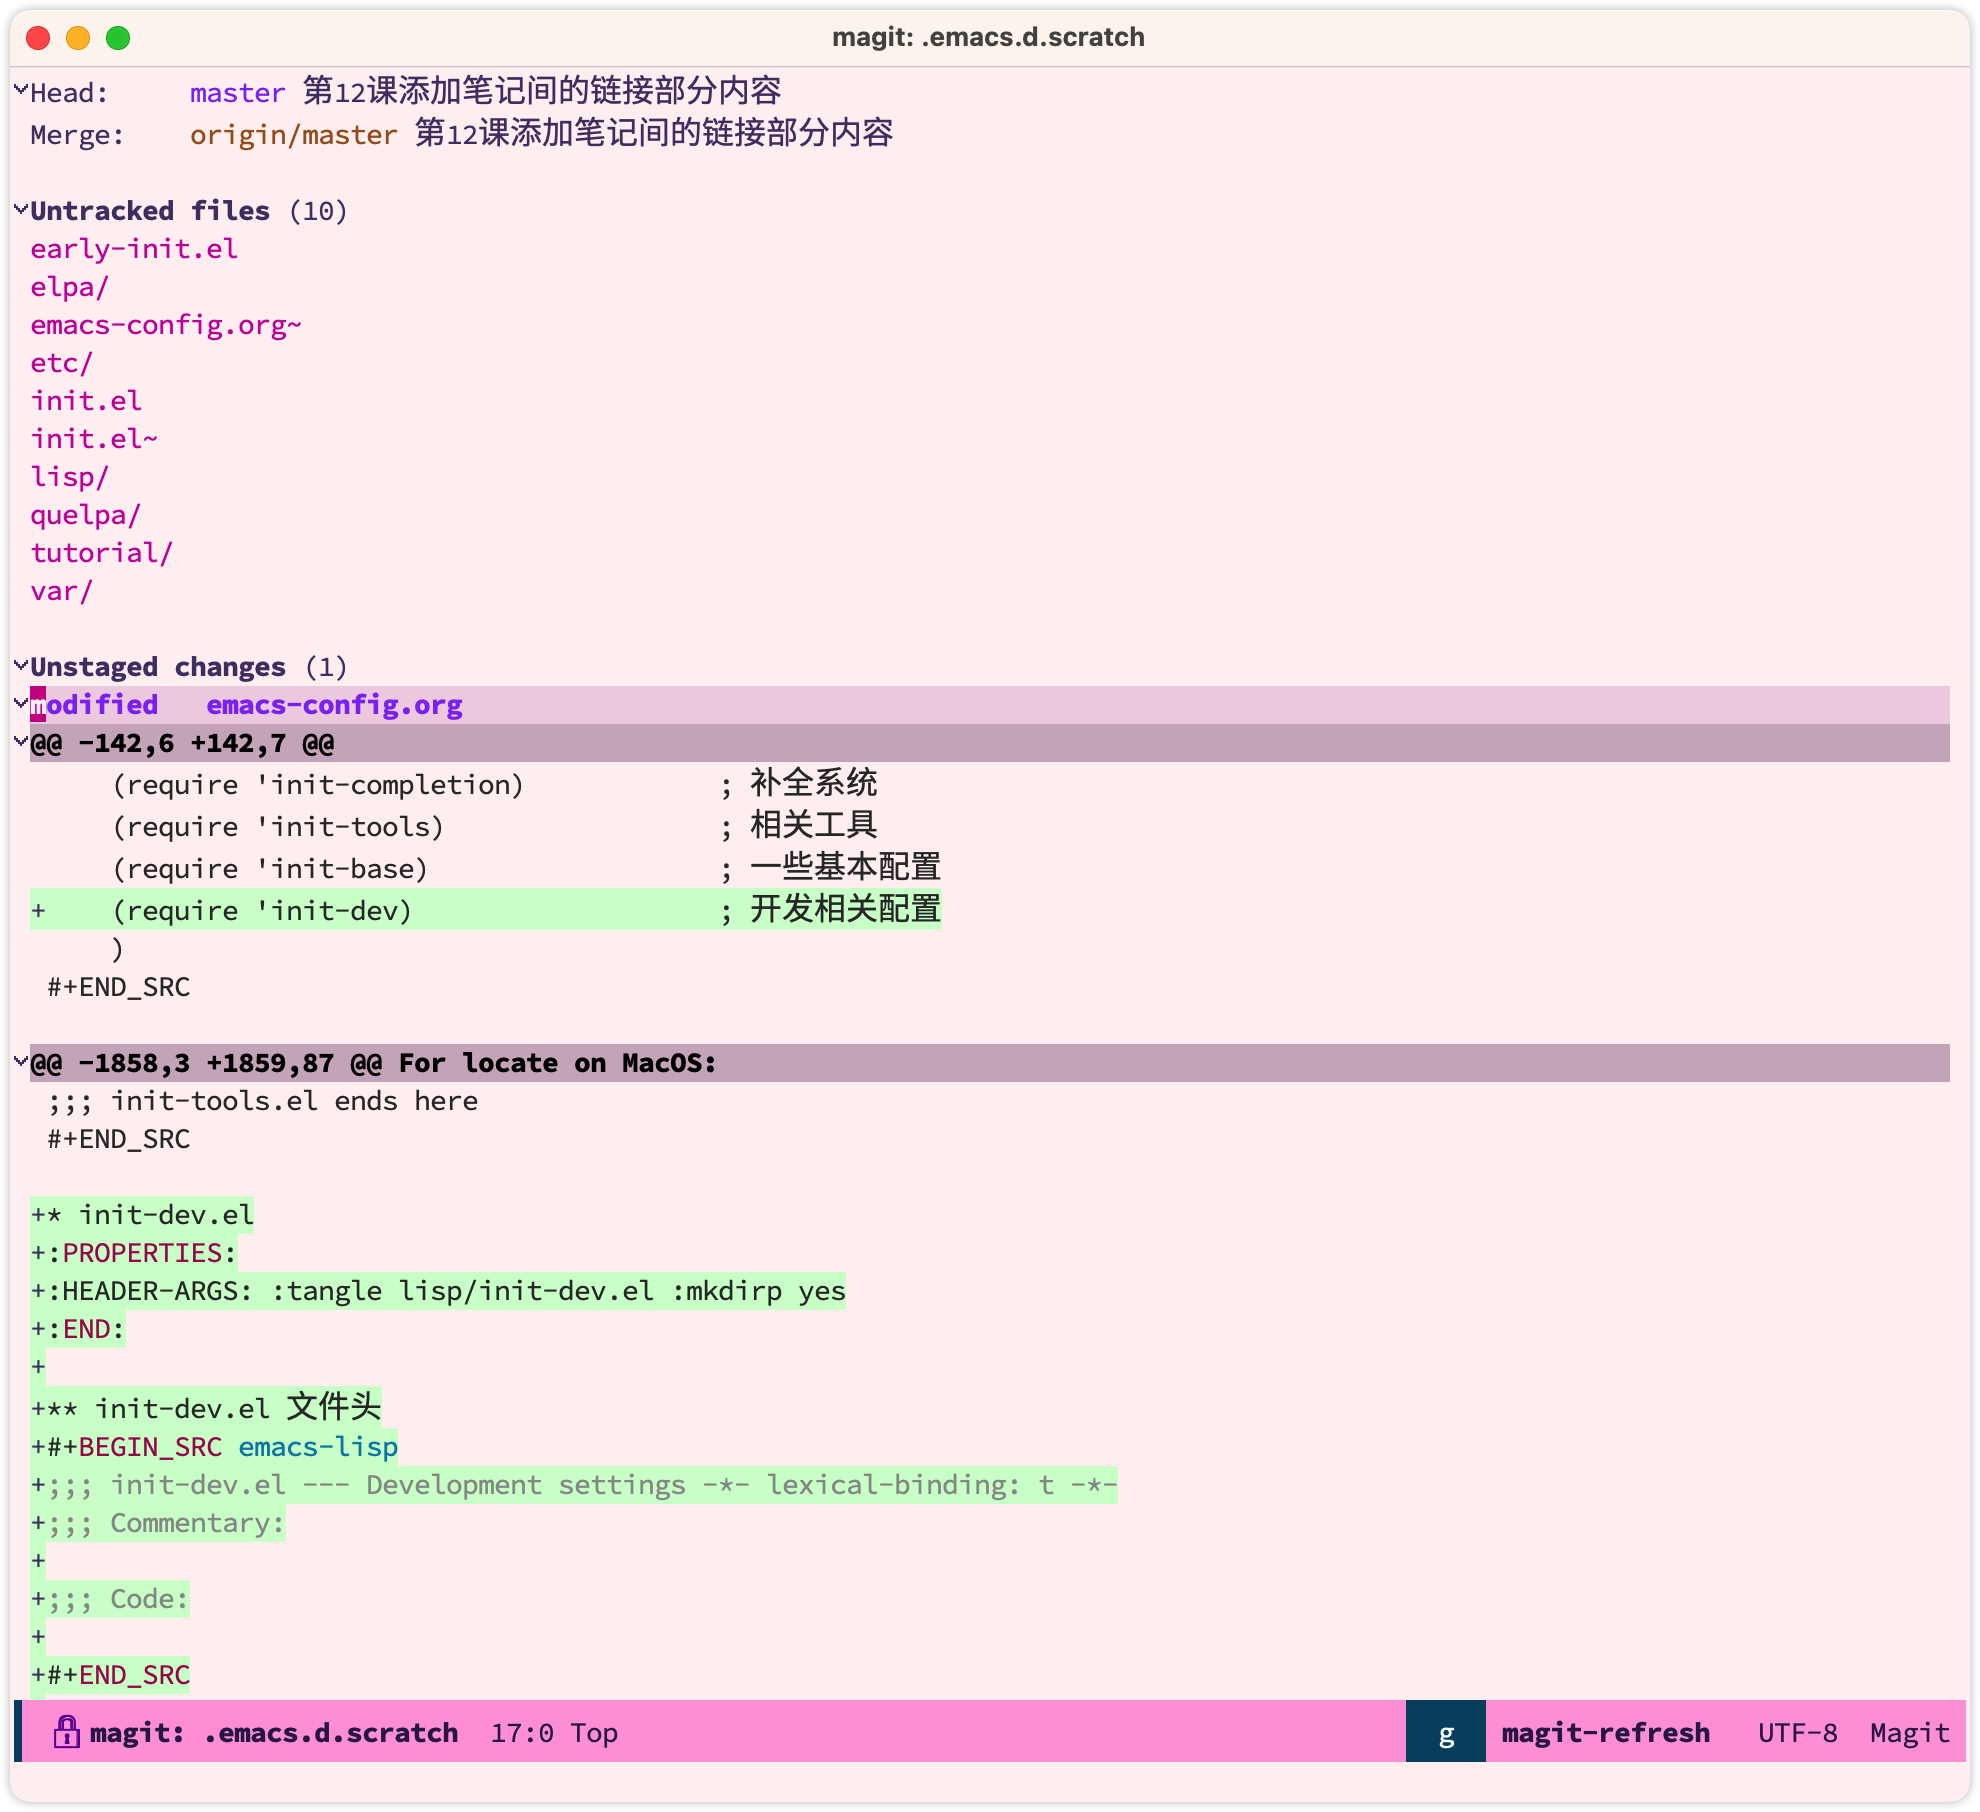
Task: Select untracked directory tutorial/
Action: 101,553
